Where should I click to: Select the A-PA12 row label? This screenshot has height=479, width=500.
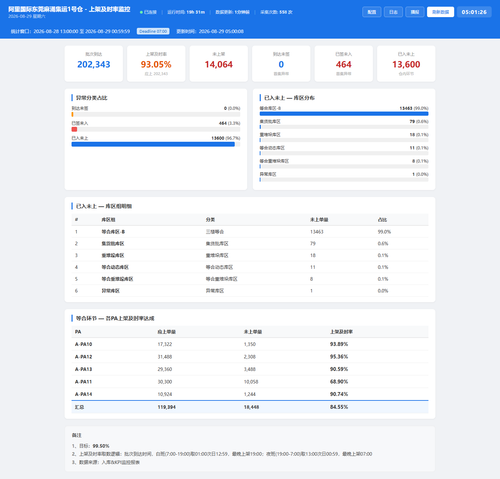tap(83, 357)
